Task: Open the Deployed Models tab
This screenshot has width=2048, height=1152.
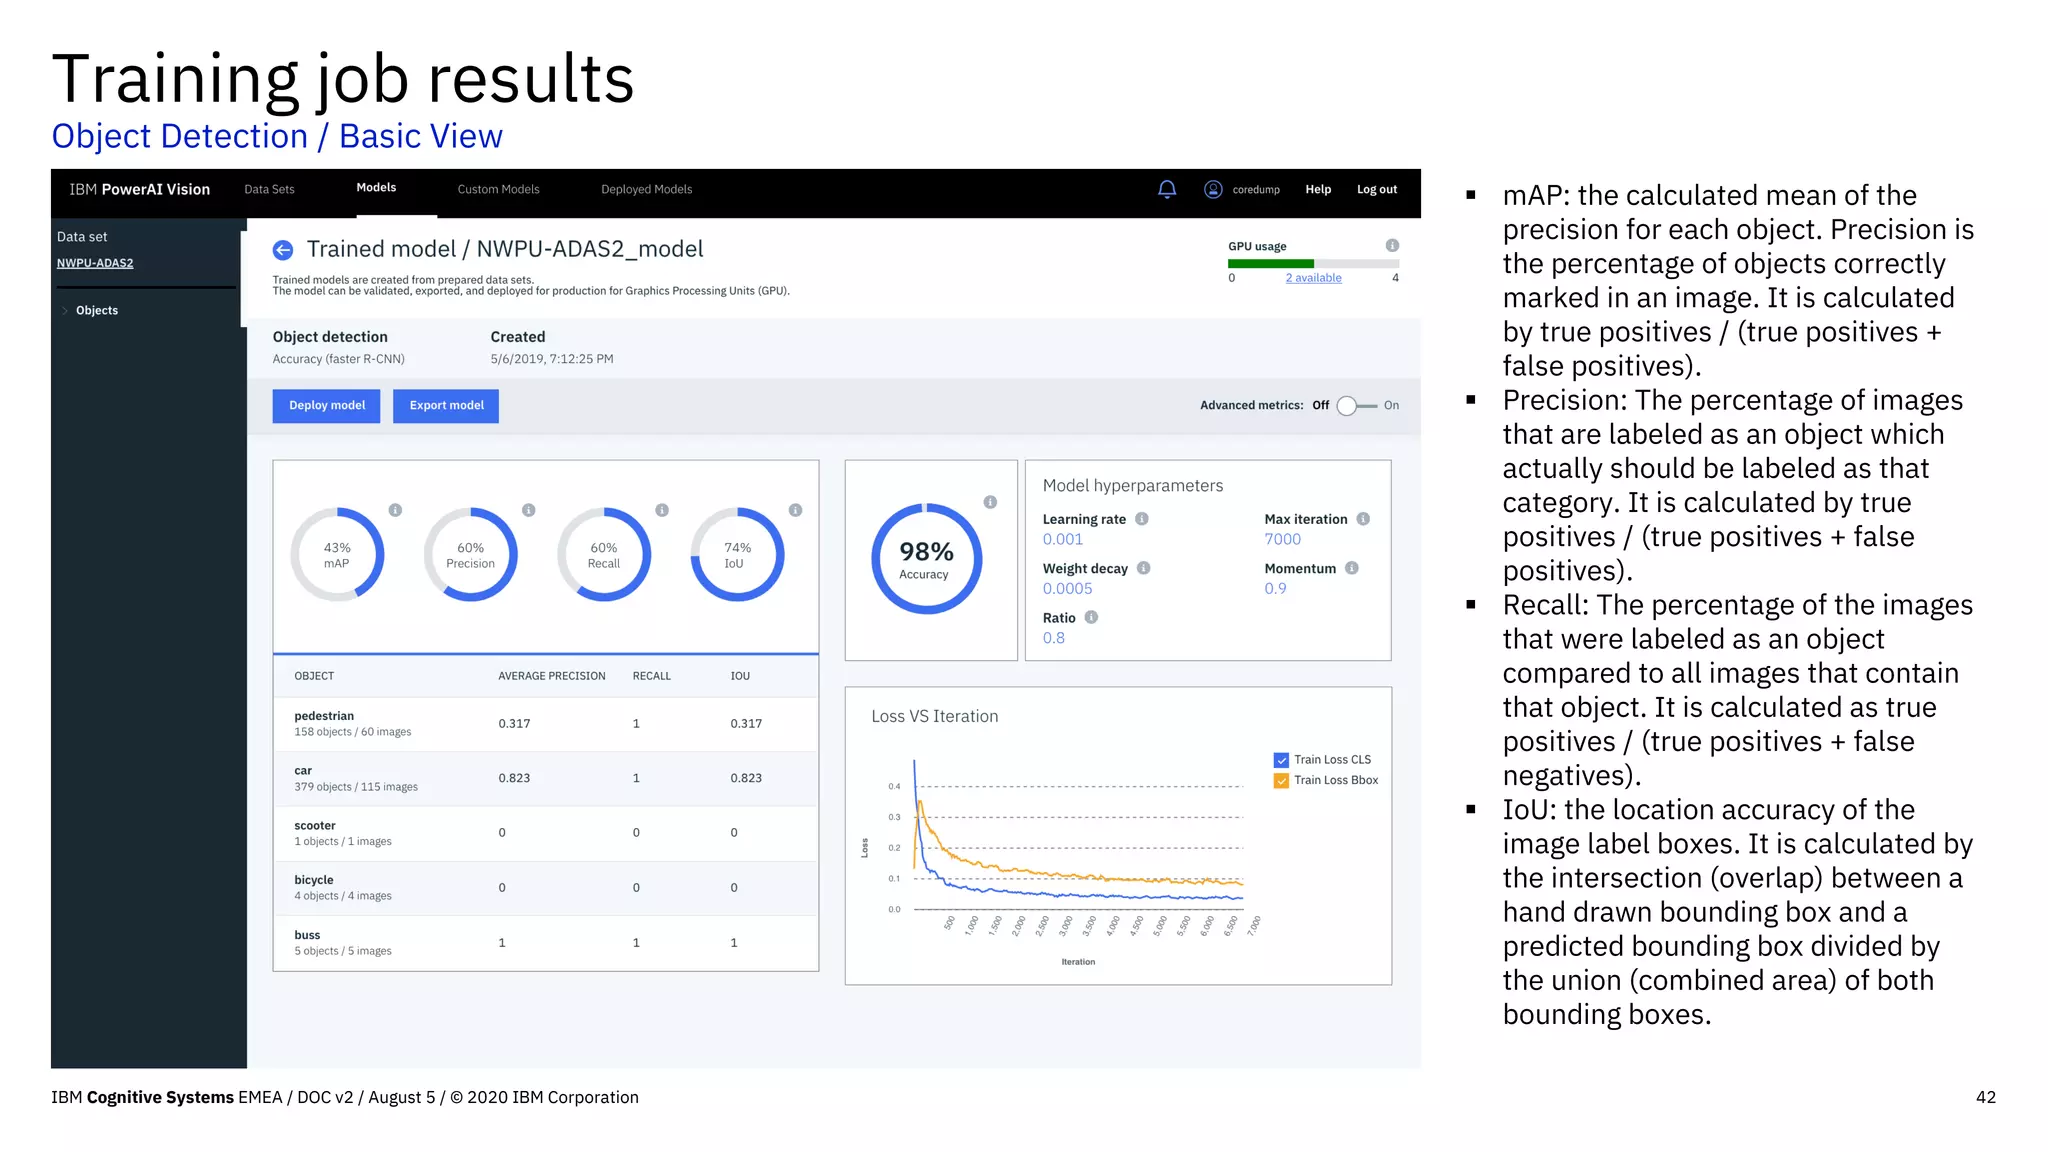Action: [646, 189]
